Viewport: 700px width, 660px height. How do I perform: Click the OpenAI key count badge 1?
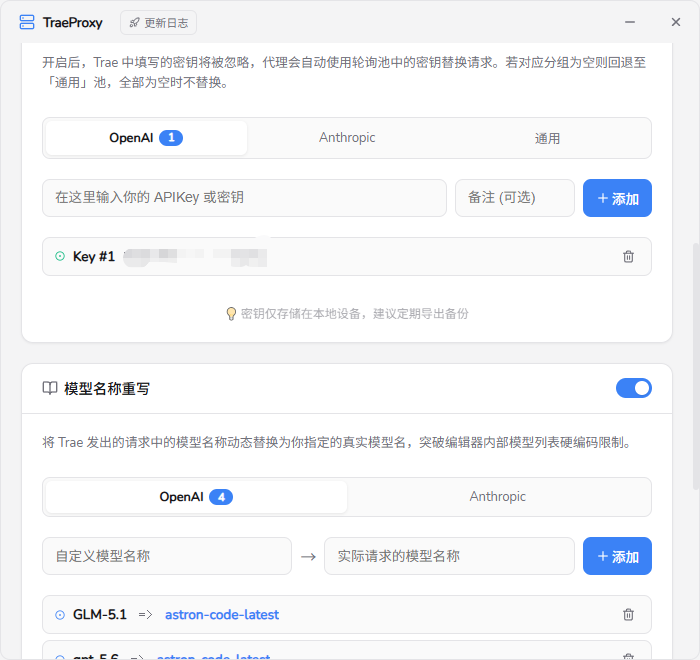point(171,138)
